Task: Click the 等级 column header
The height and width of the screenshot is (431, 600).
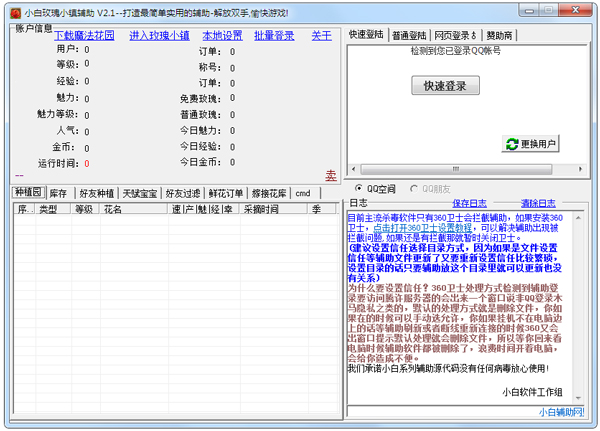Action: (x=86, y=209)
